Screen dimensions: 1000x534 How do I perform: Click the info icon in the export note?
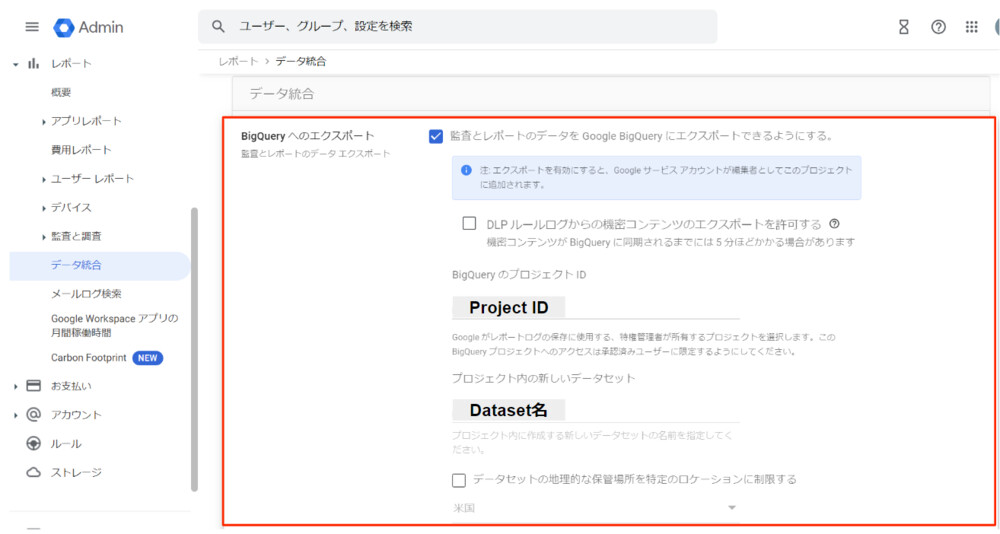pos(466,170)
